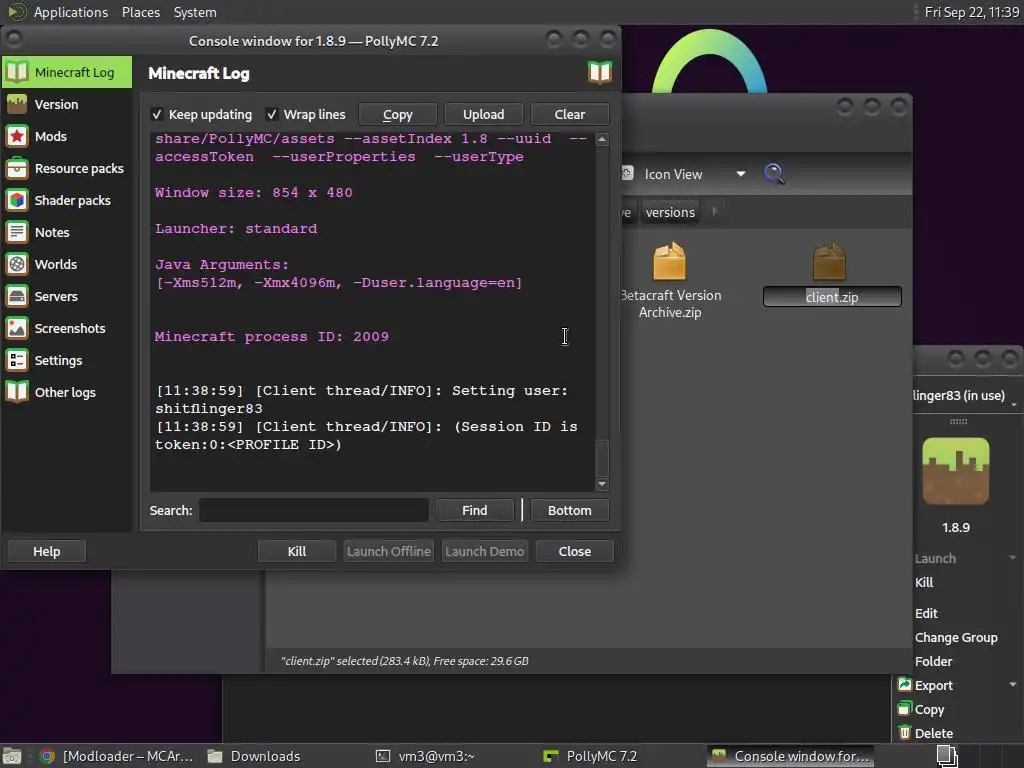1024x768 pixels.
Task: Click the Screenshots picture icon
Action: coord(17,328)
